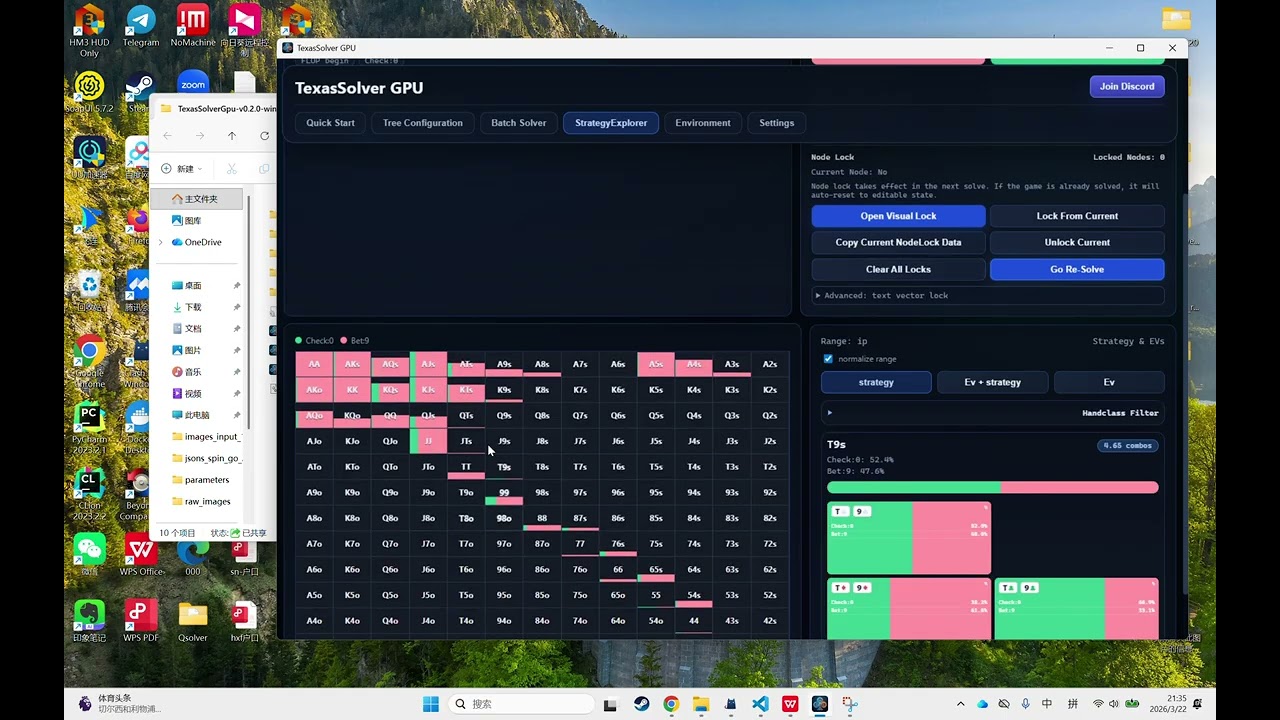1280x720 pixels.
Task: Select the 99 cell in range grid
Action: pyautogui.click(x=504, y=493)
